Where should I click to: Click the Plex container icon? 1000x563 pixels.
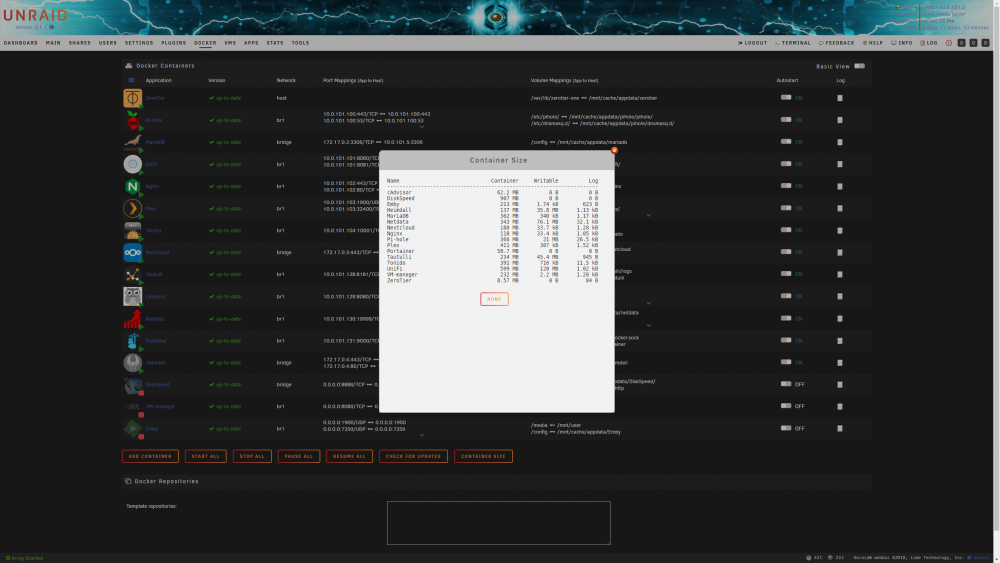pos(132,208)
